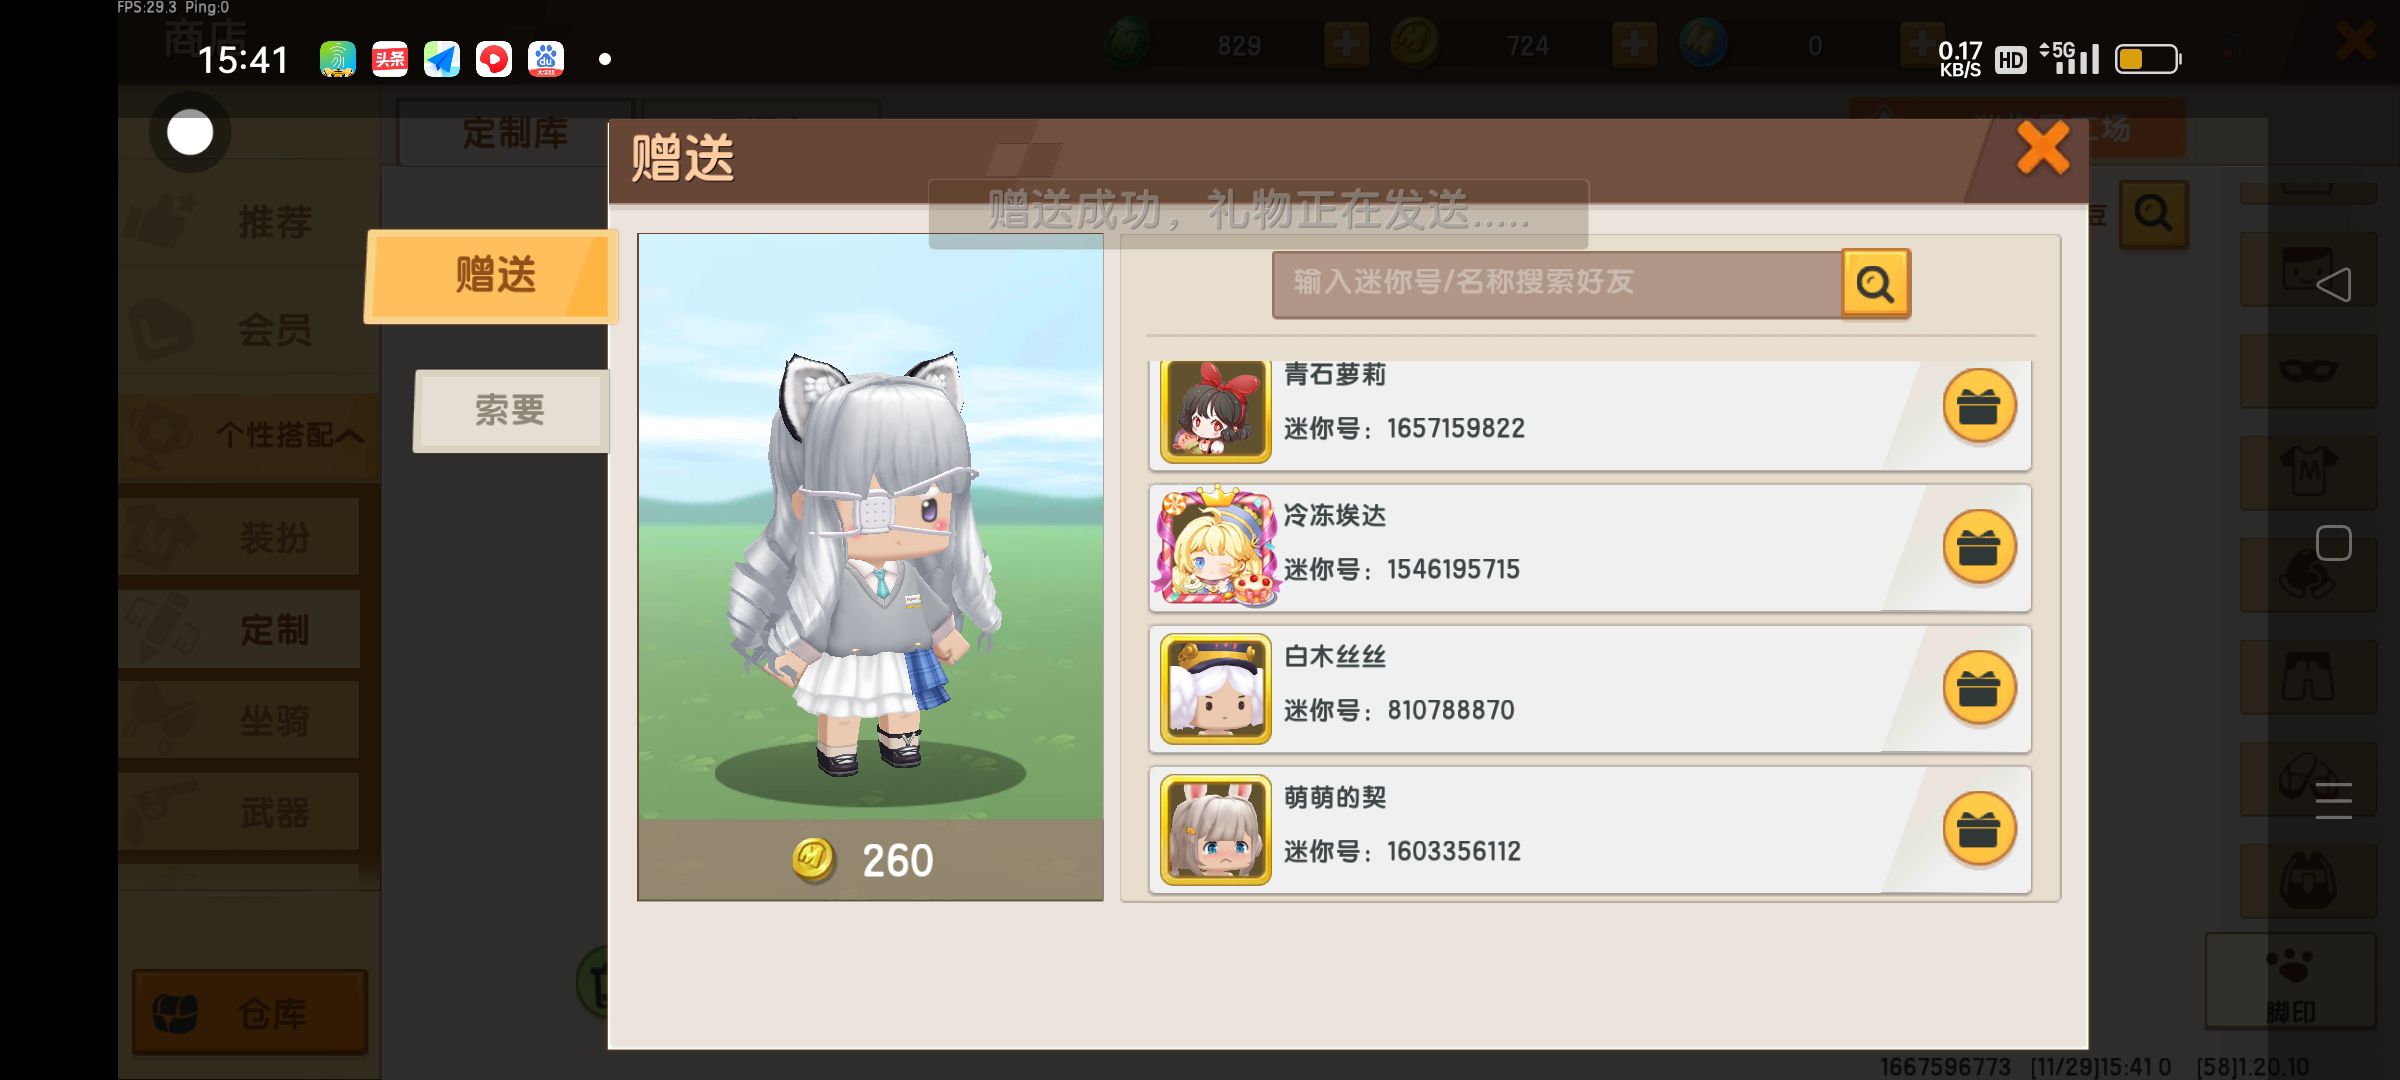Click the friend search magnifier button
The image size is (2400, 1080).
coord(1875,284)
